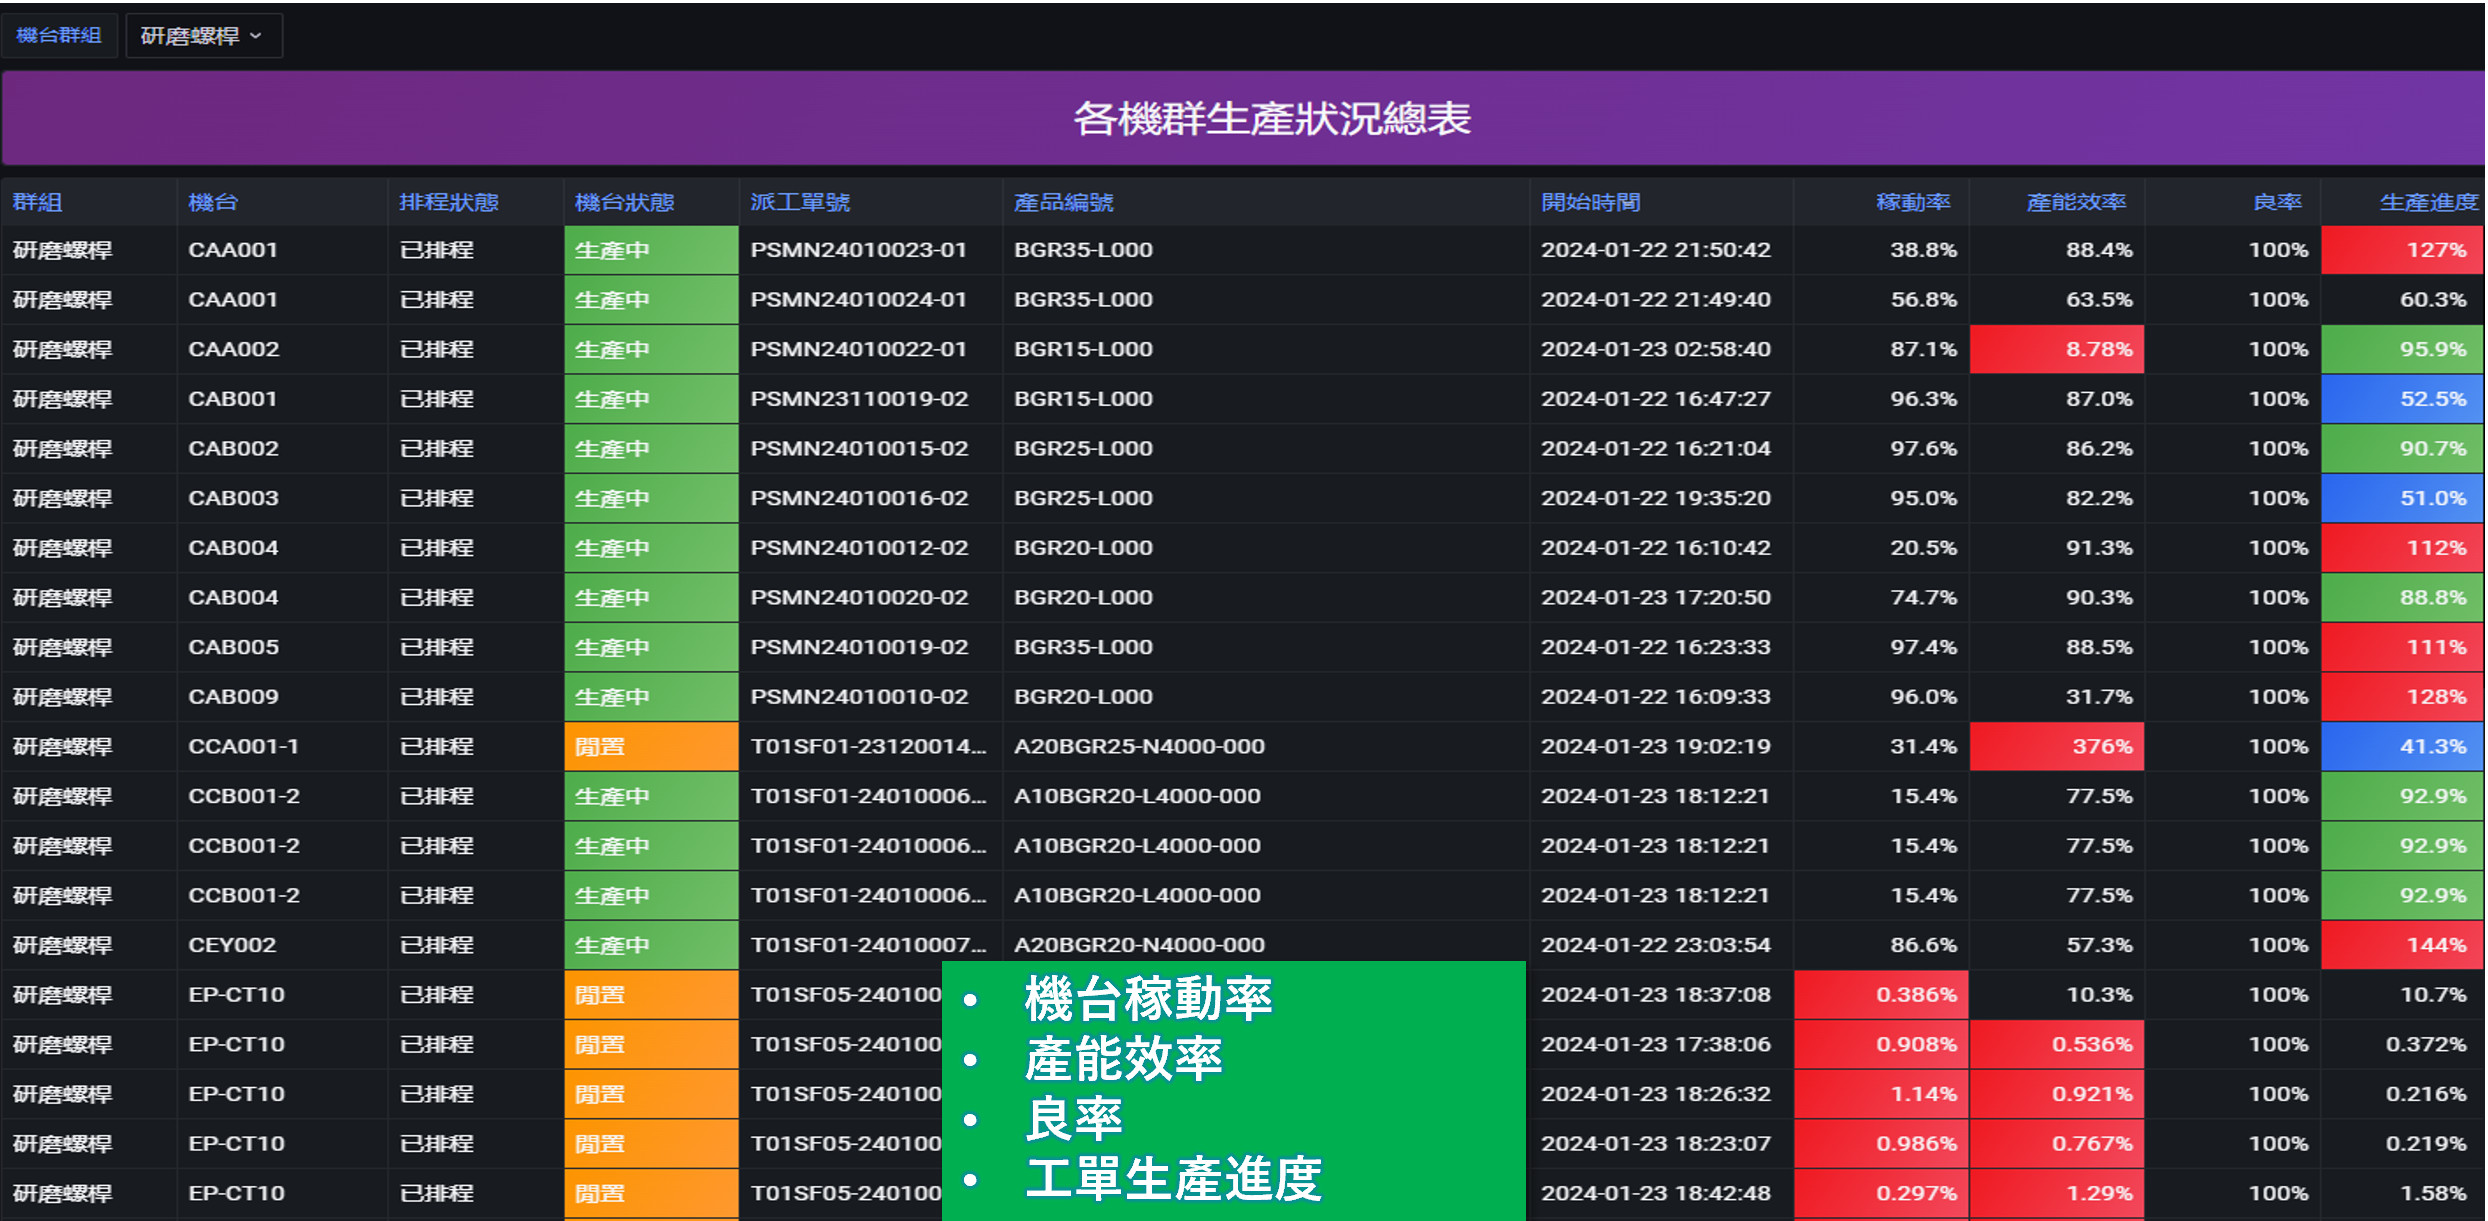
Task: Click the red 8.78% efficiency cell
Action: click(2057, 349)
